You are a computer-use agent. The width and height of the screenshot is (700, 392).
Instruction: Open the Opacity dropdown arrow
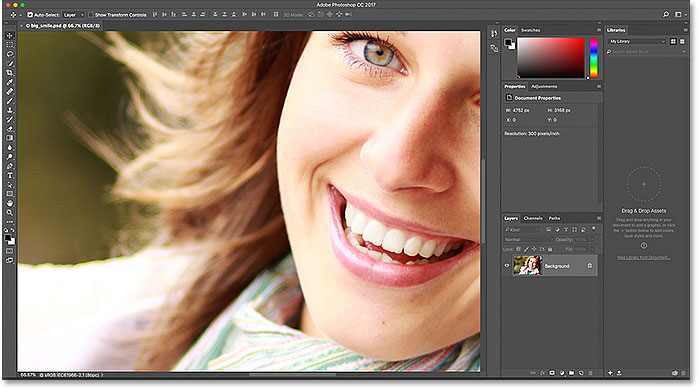coord(593,240)
